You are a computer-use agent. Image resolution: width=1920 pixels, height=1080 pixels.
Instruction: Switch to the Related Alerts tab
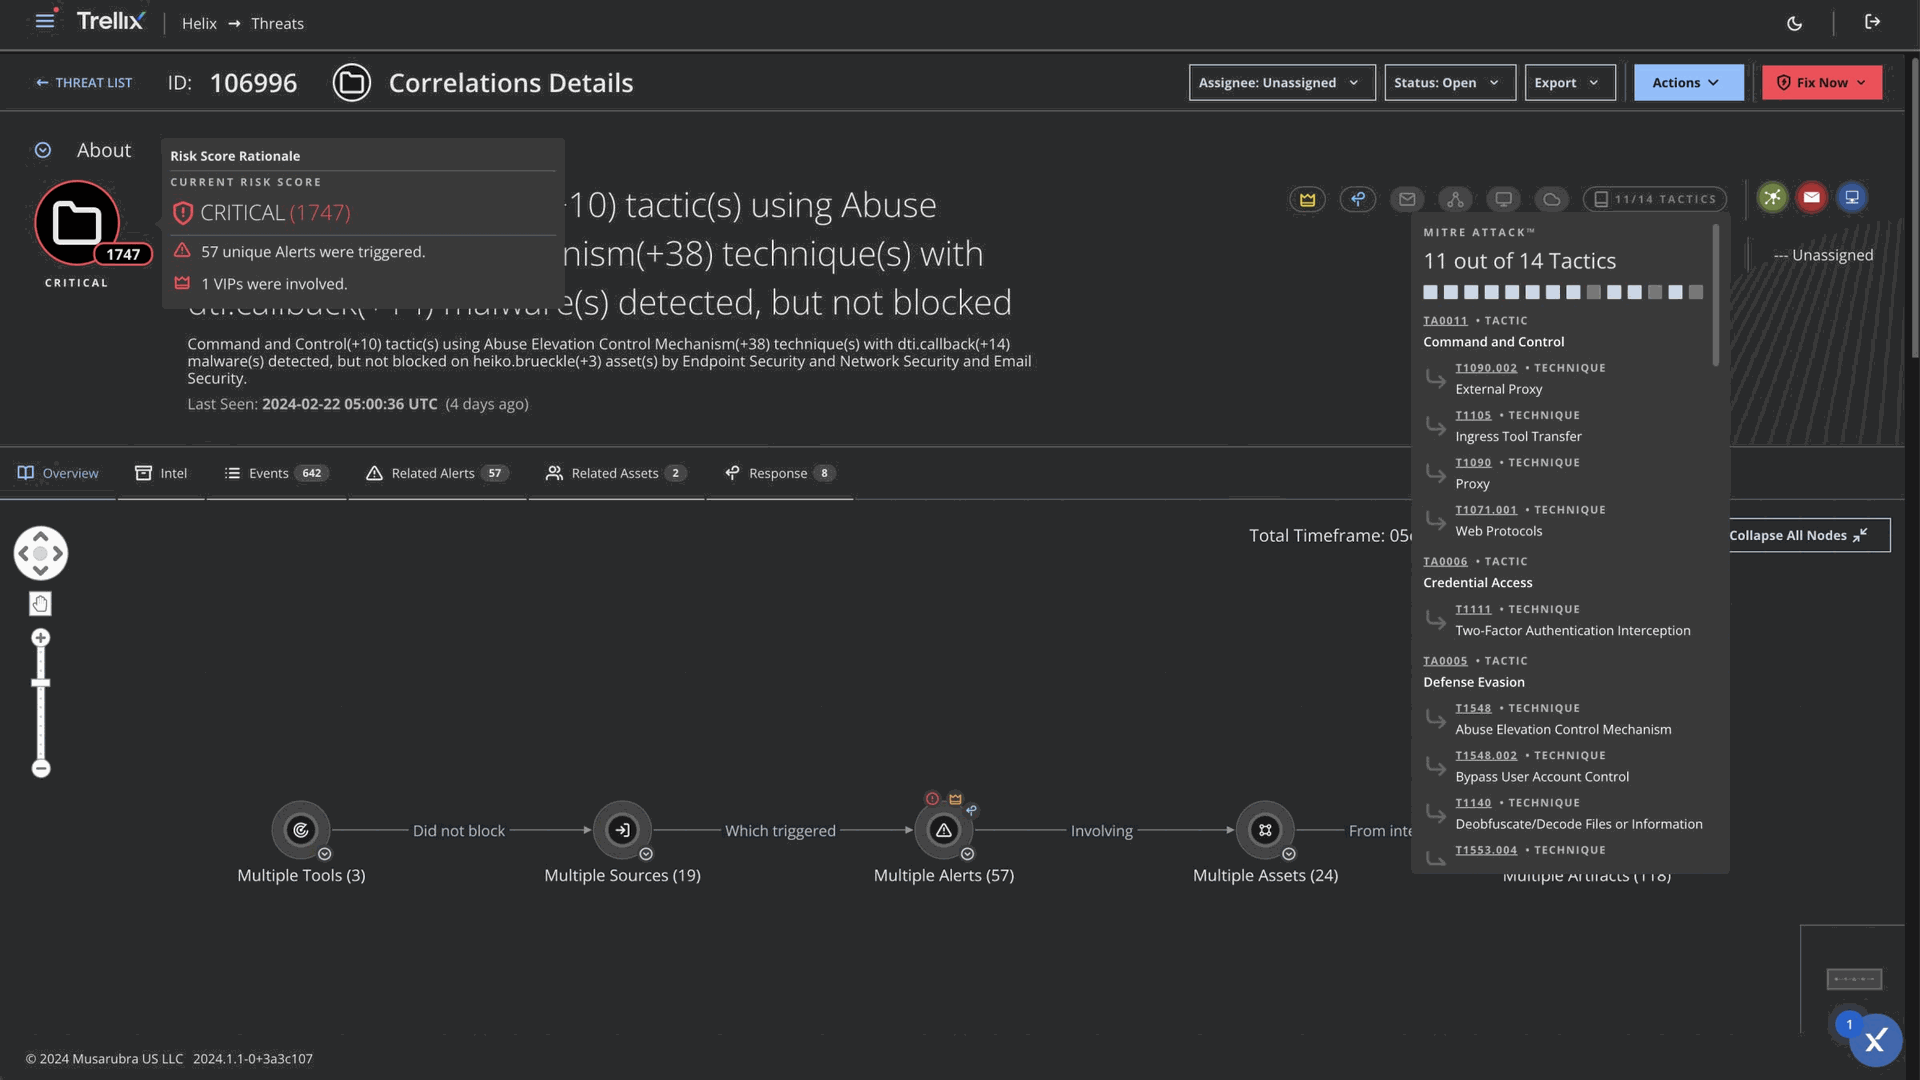pos(437,473)
